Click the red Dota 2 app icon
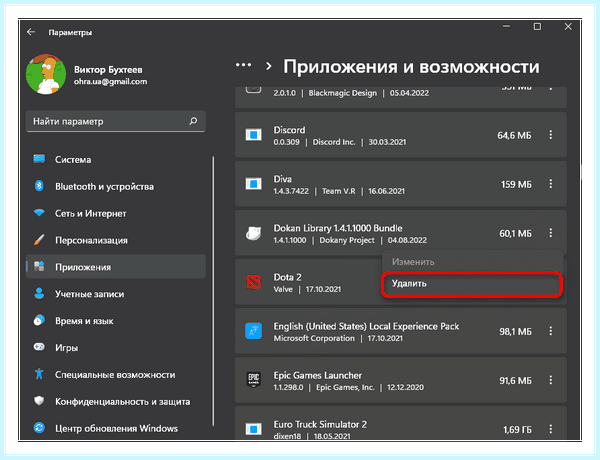 pyautogui.click(x=253, y=282)
